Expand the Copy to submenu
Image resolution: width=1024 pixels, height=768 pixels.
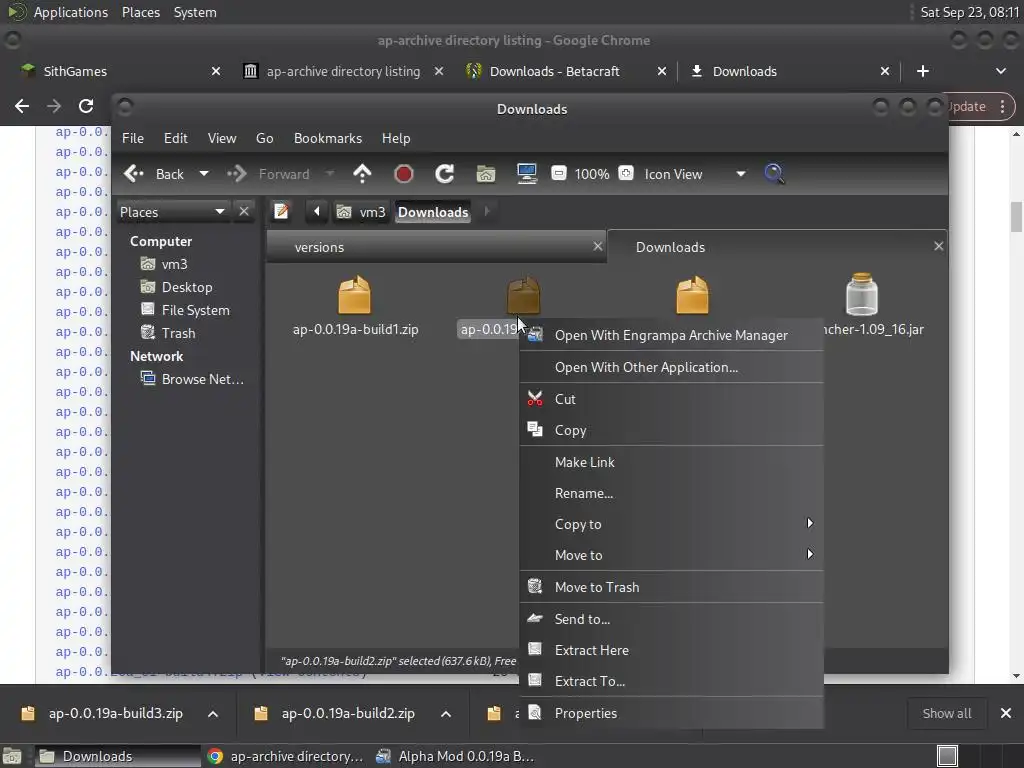671,524
